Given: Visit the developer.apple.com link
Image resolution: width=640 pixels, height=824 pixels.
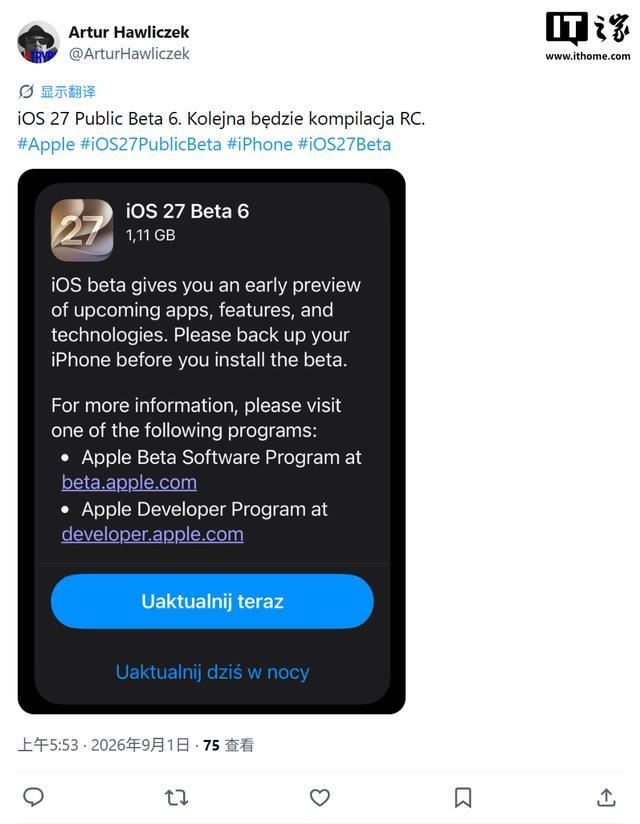Looking at the screenshot, I should click(152, 534).
